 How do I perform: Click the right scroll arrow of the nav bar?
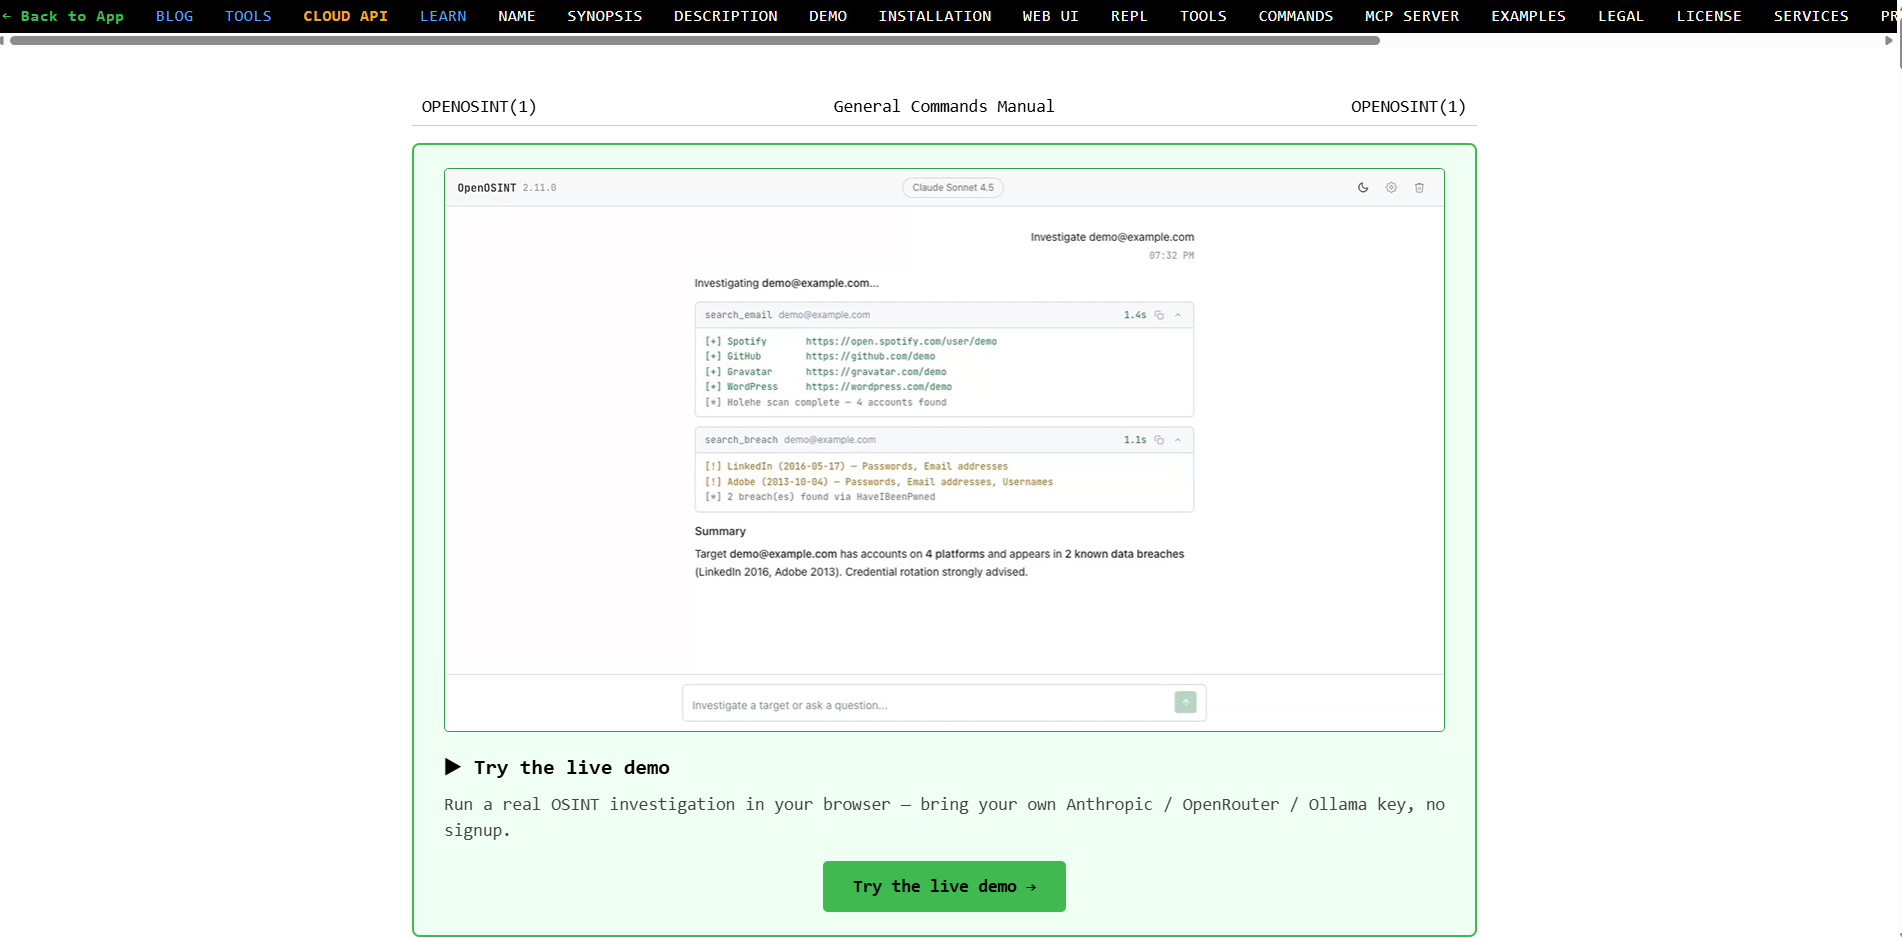[x=1888, y=41]
